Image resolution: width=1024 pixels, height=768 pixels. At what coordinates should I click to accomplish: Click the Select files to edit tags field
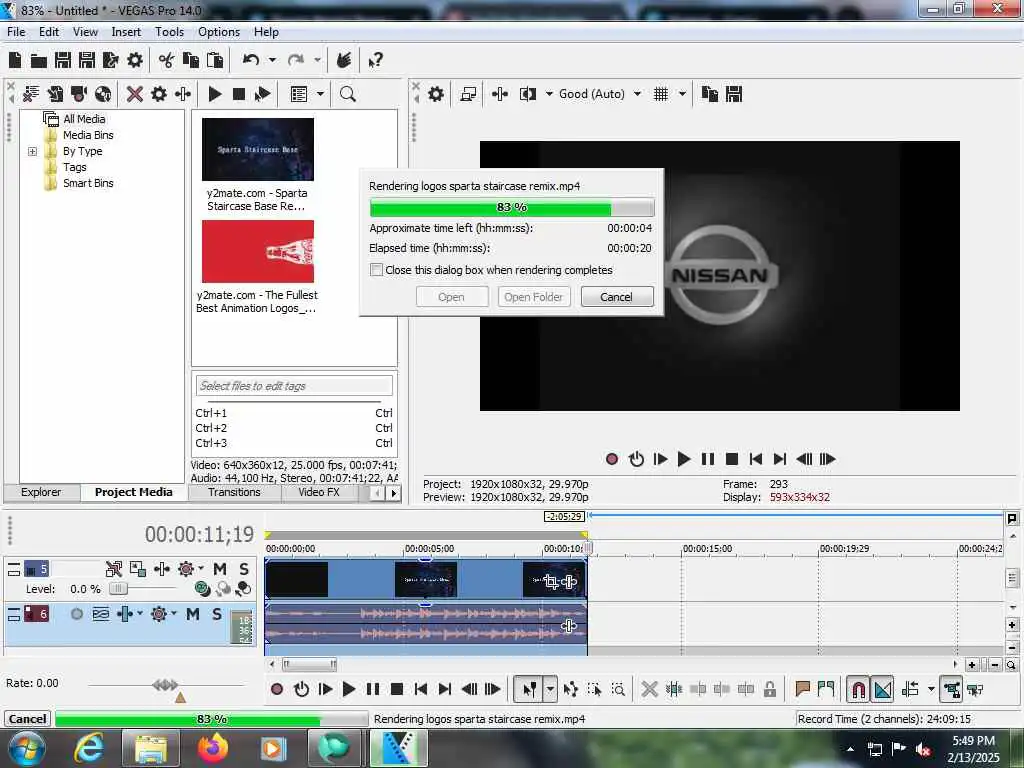tap(294, 386)
